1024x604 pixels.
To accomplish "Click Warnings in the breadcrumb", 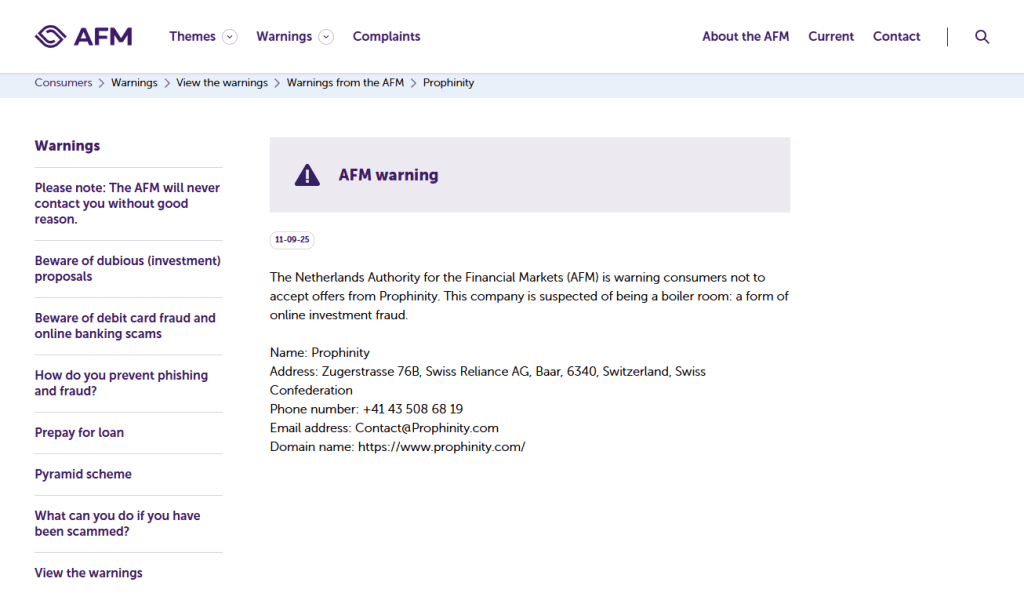I will click(134, 83).
